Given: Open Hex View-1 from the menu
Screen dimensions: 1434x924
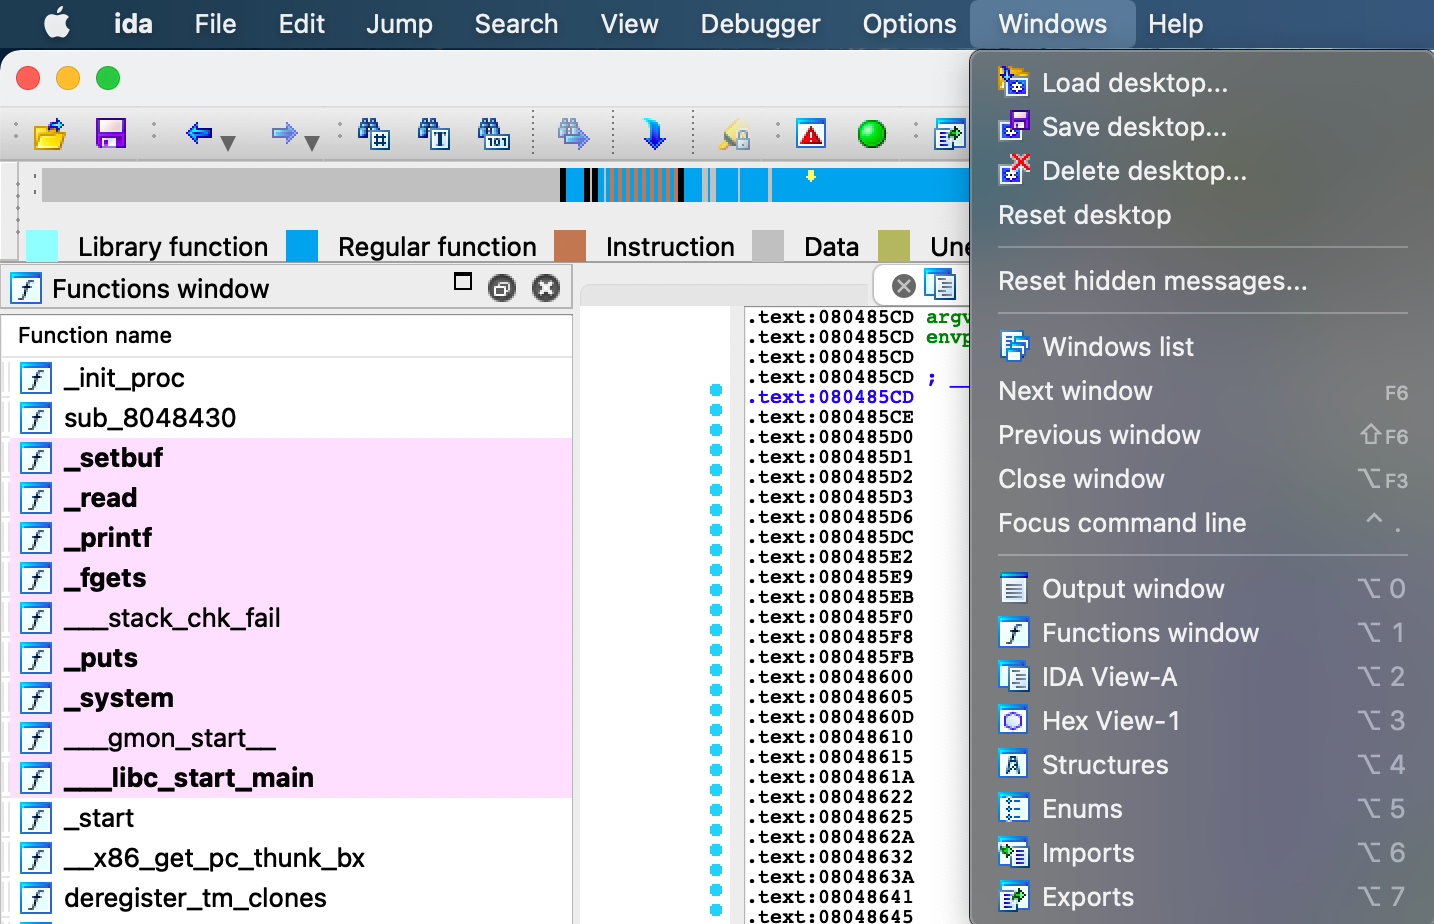Looking at the screenshot, I should [x=1203, y=721].
